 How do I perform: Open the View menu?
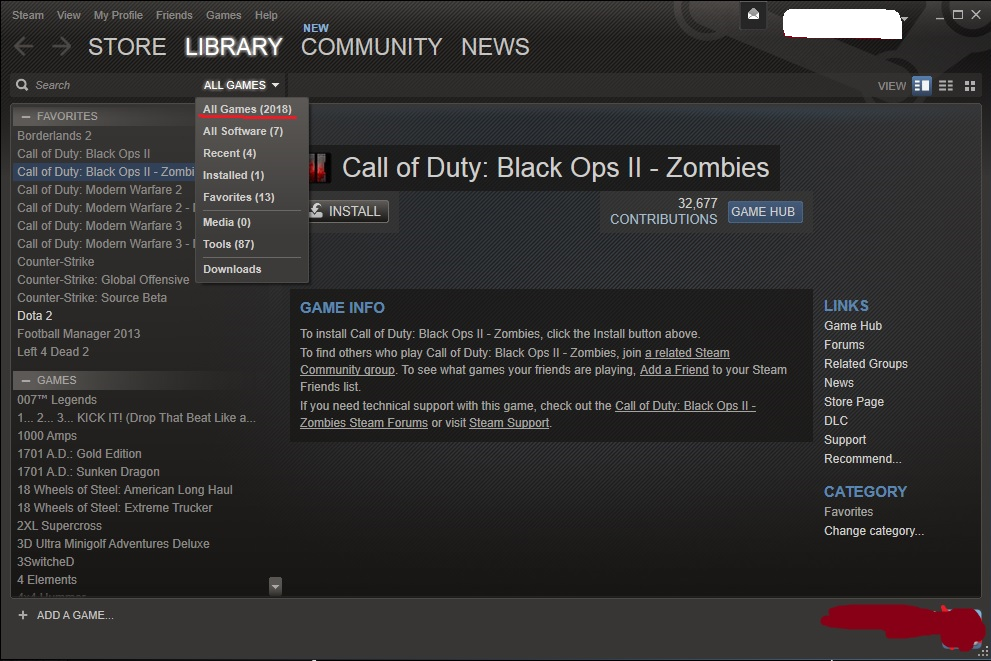(x=68, y=15)
